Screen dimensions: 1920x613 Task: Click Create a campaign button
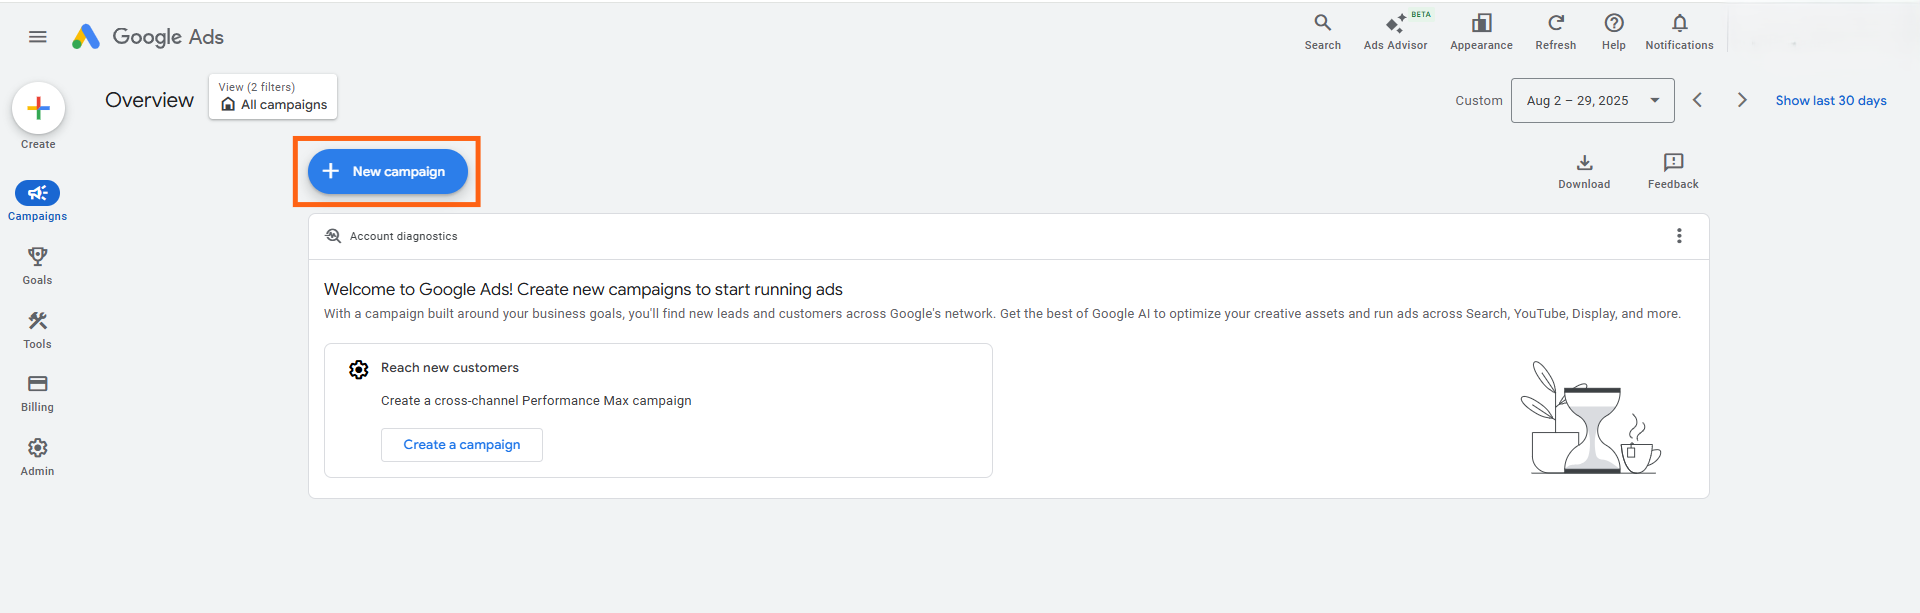(x=462, y=445)
